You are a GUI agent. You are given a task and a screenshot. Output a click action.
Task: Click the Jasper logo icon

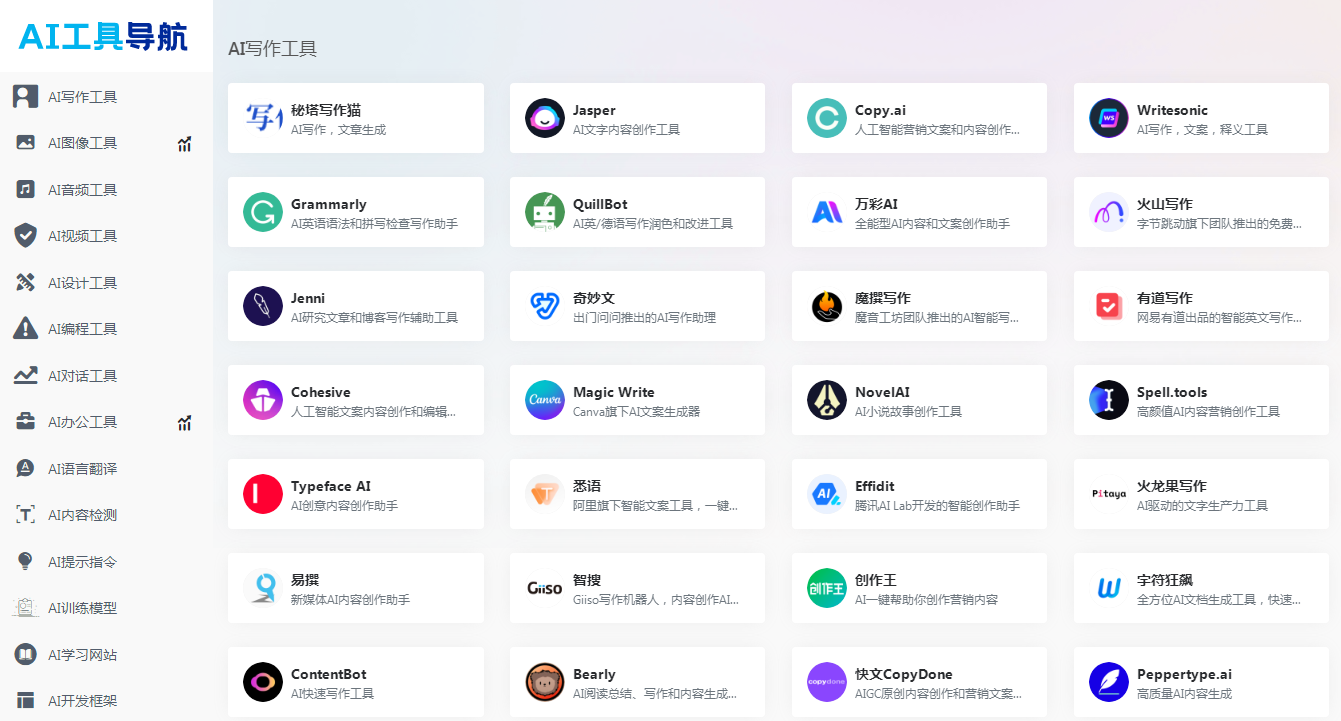click(545, 118)
